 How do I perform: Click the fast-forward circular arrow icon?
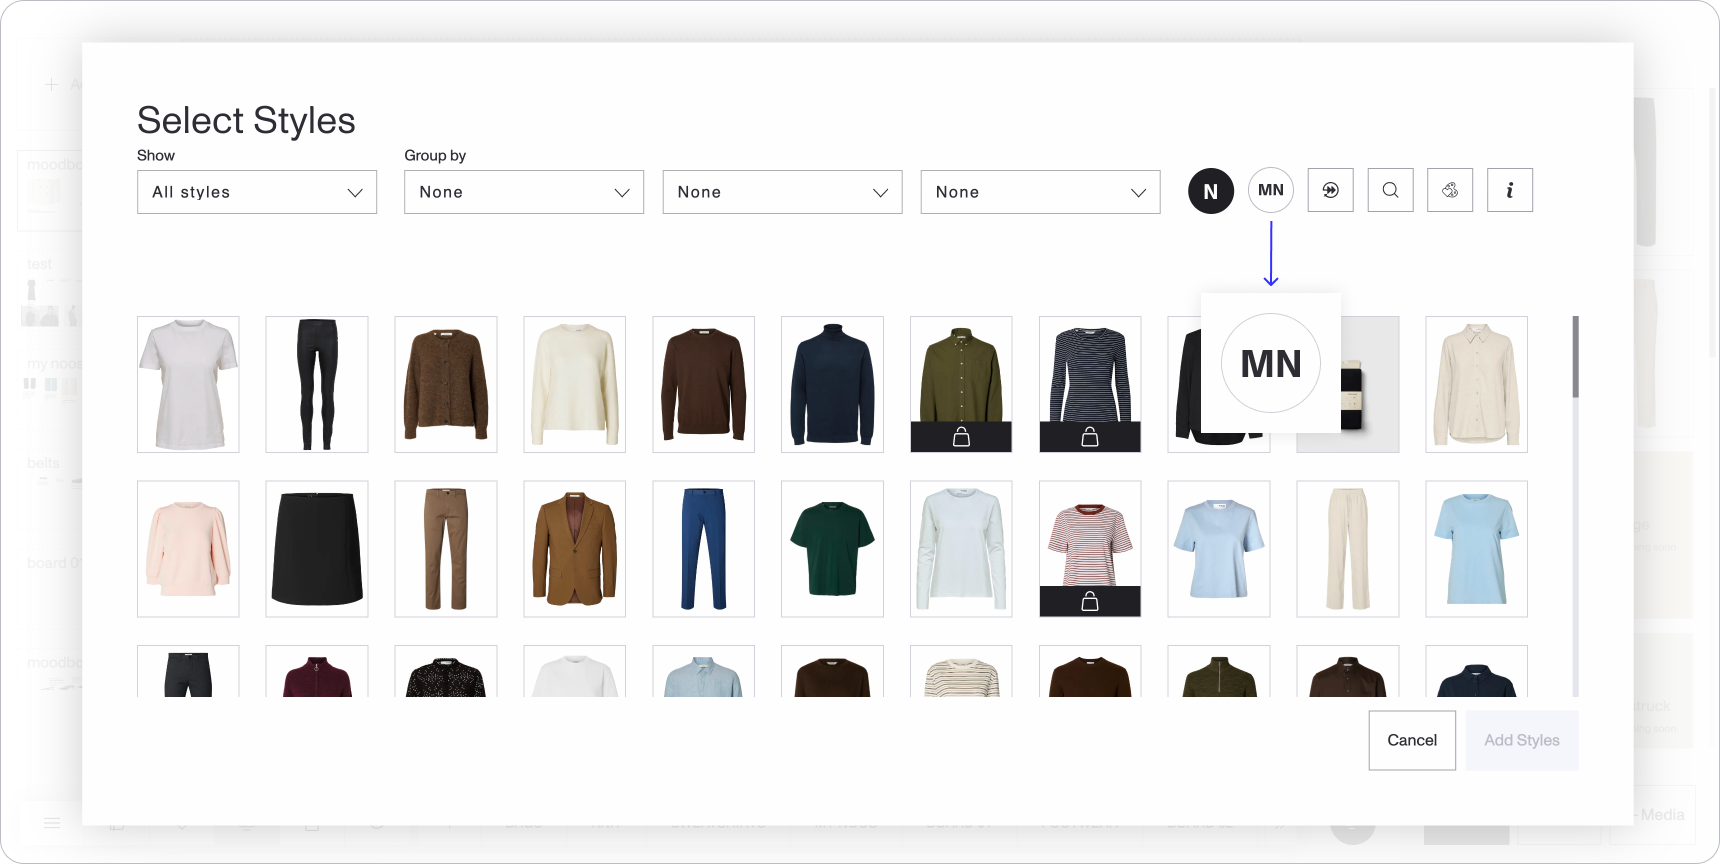pos(1330,190)
